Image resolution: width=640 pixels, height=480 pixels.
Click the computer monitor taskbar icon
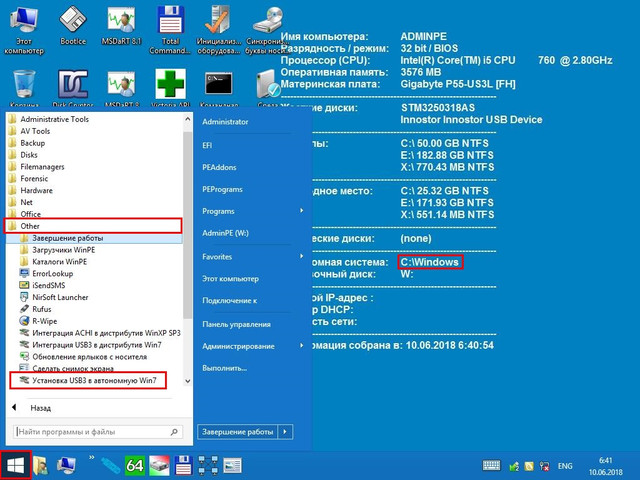[66, 465]
